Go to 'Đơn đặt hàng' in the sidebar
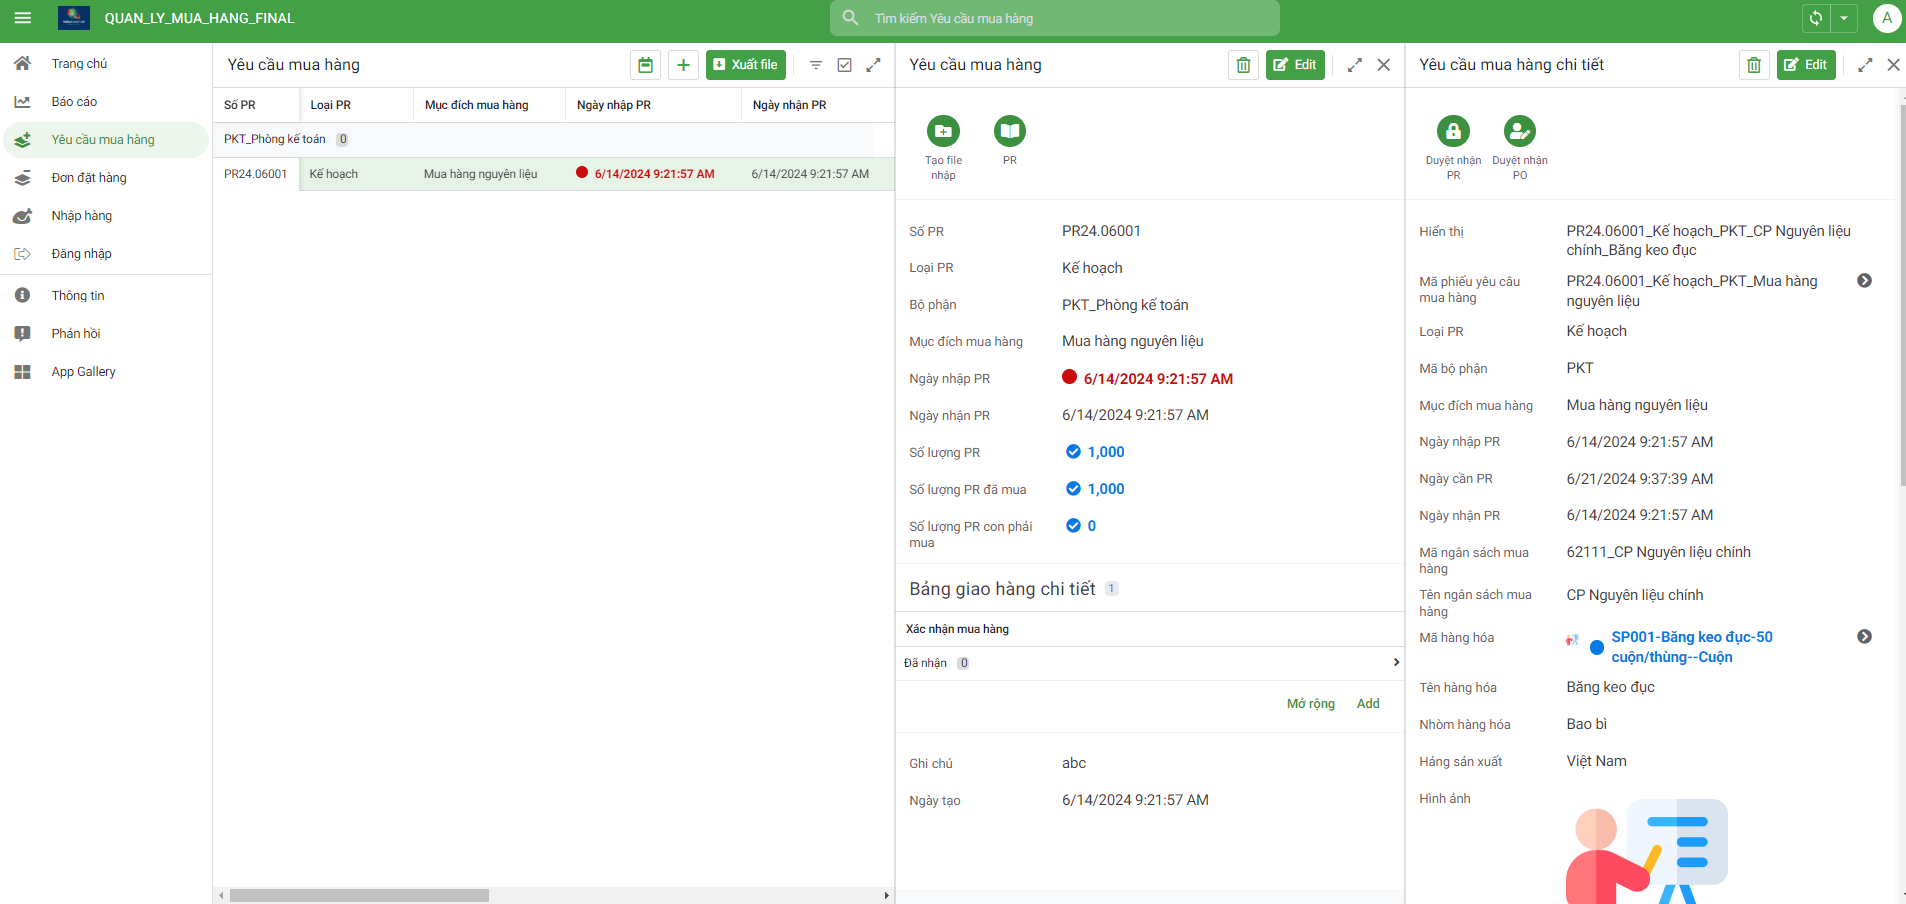1906x904 pixels. click(x=89, y=178)
